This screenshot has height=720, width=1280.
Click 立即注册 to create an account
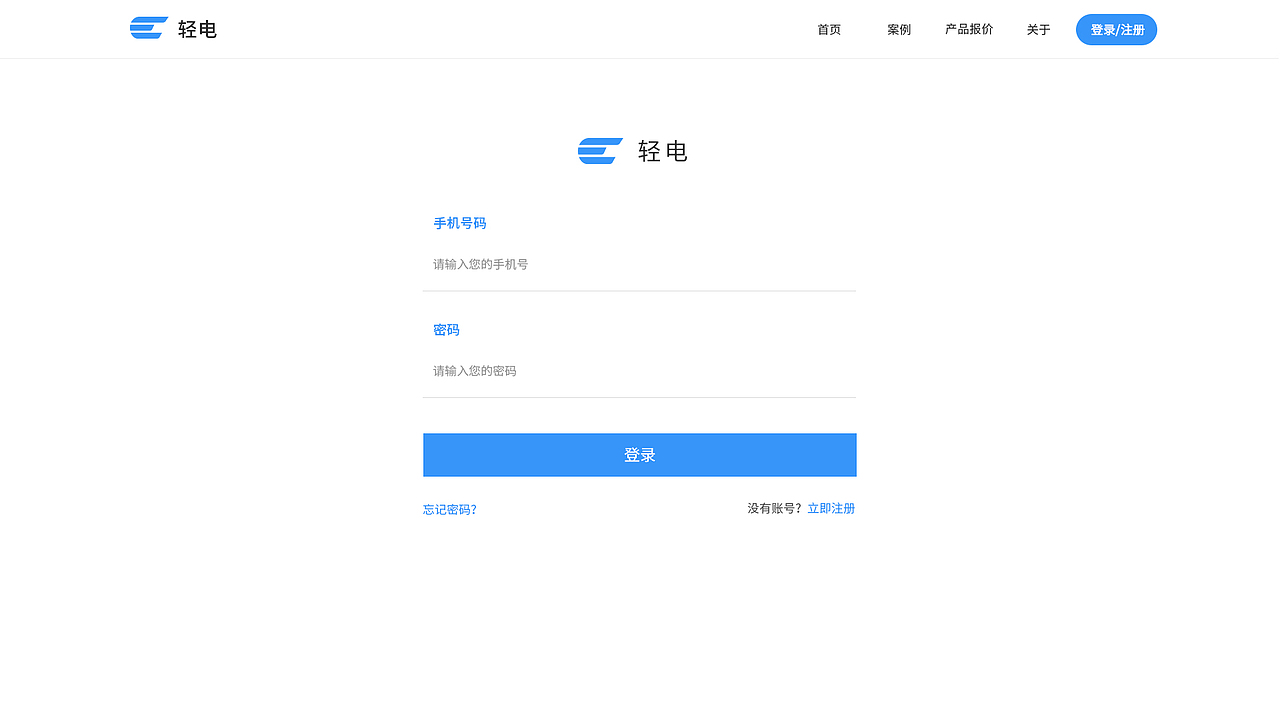click(x=831, y=508)
